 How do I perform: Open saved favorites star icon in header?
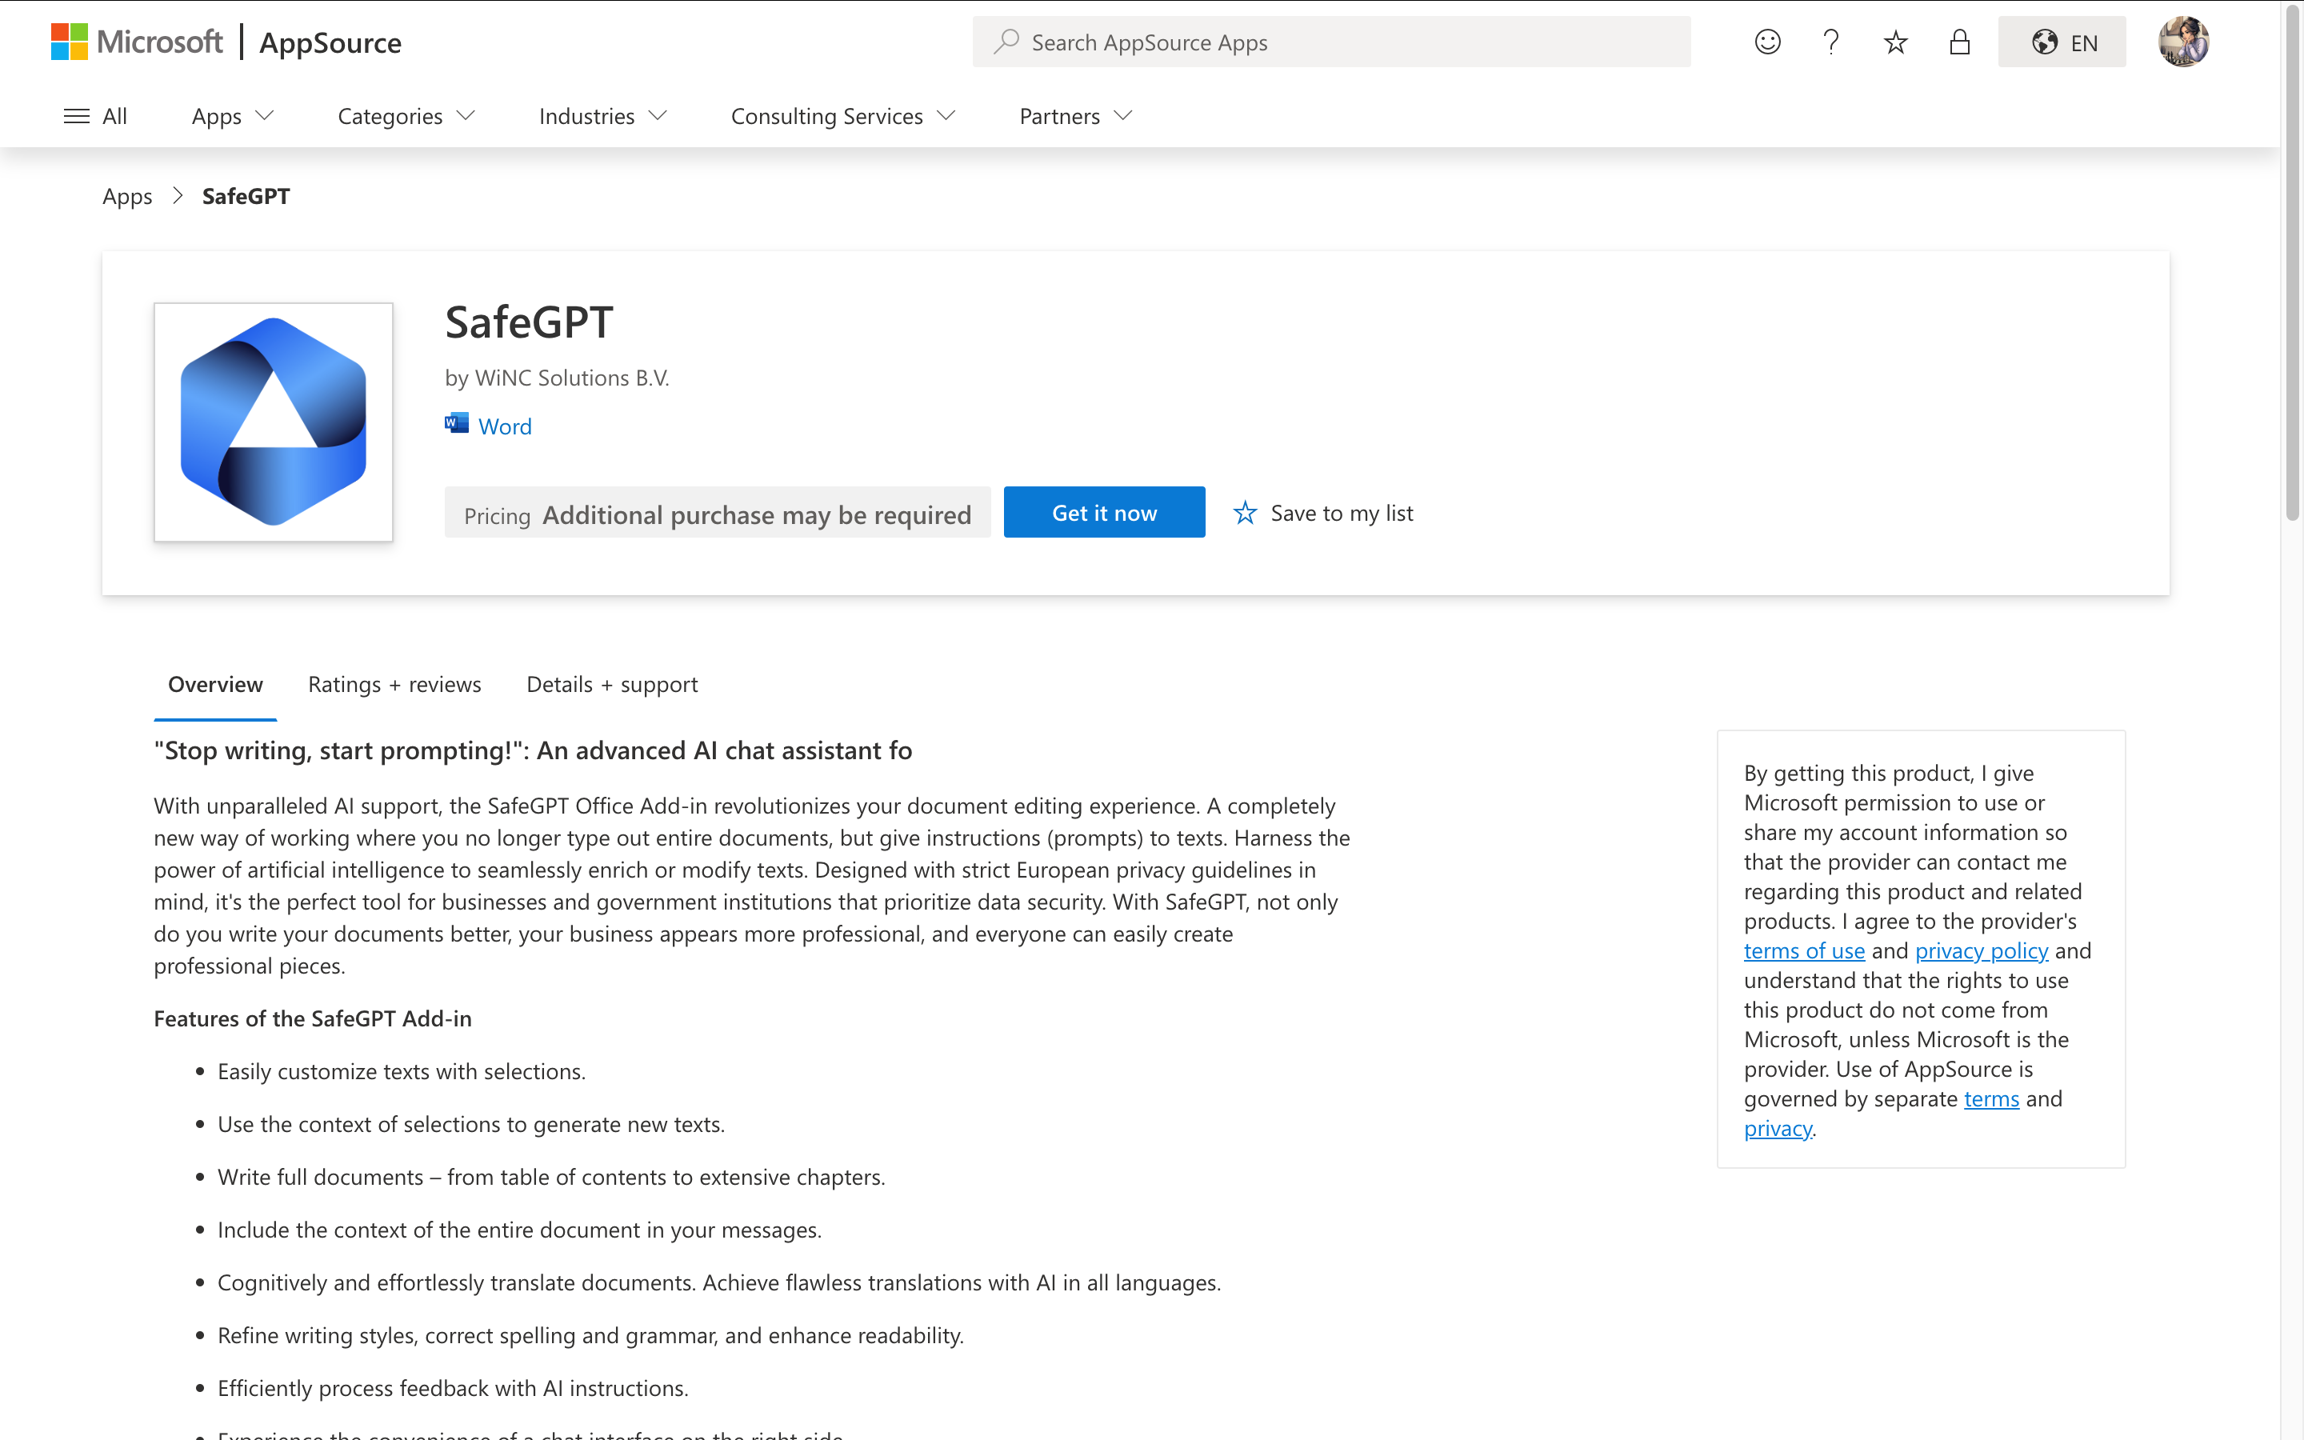coord(1895,42)
